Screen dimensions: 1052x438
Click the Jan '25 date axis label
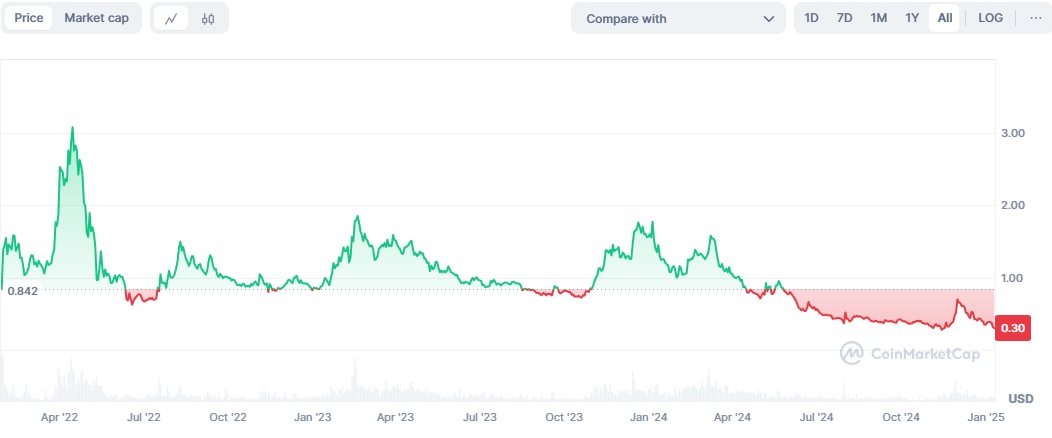984,417
